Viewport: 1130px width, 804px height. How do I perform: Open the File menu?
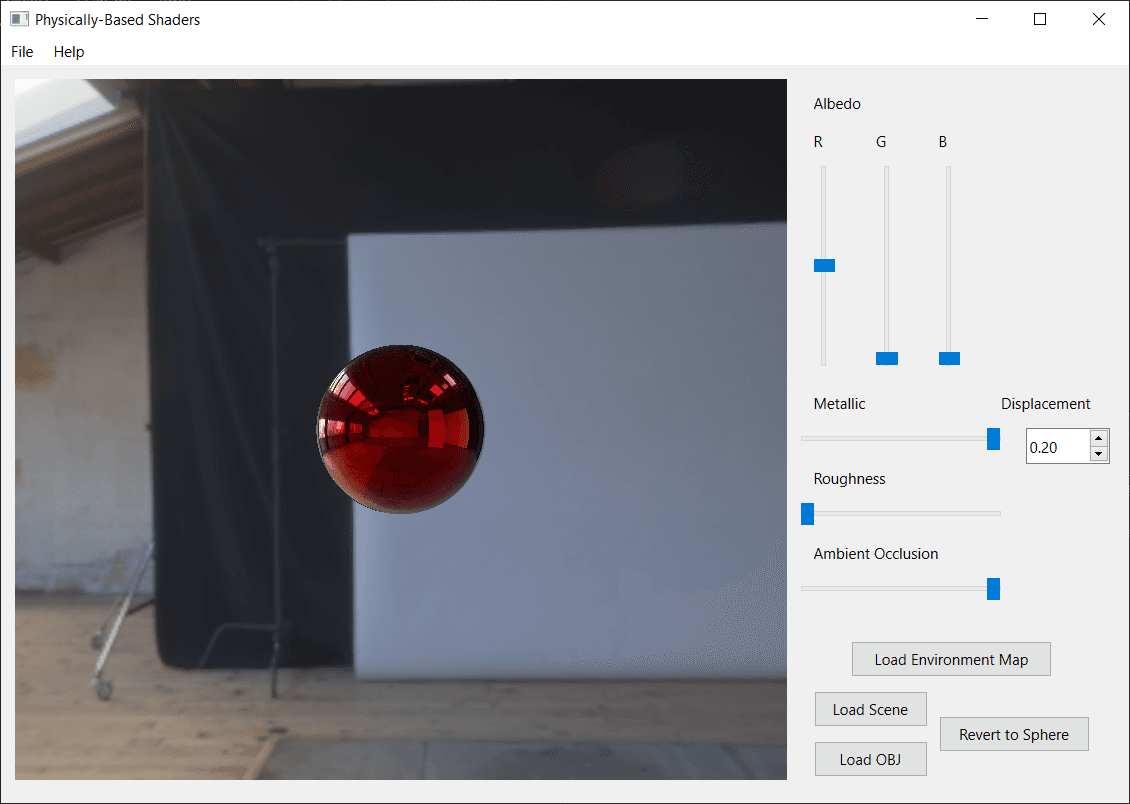click(22, 52)
